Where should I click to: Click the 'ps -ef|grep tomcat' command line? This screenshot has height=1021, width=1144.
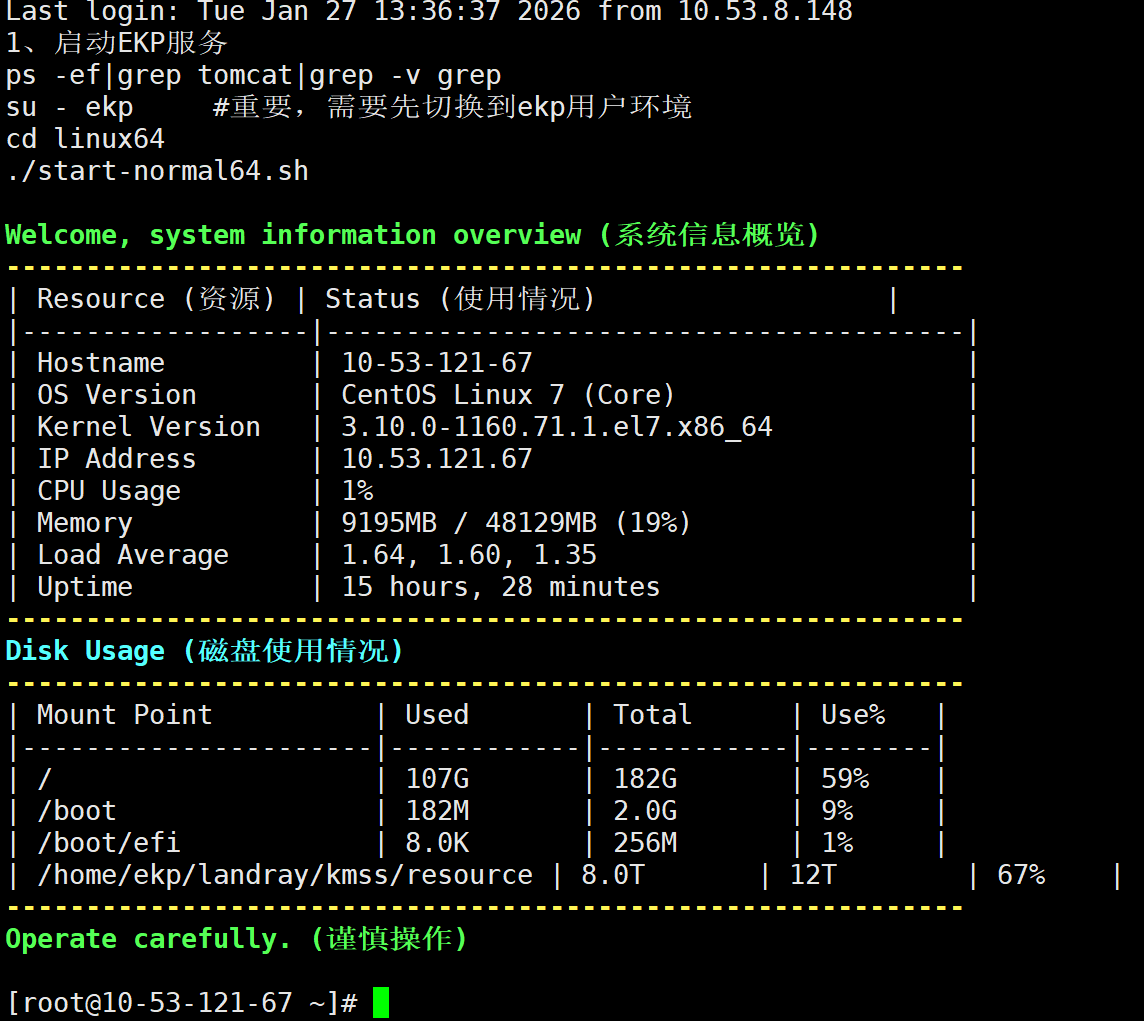[253, 75]
